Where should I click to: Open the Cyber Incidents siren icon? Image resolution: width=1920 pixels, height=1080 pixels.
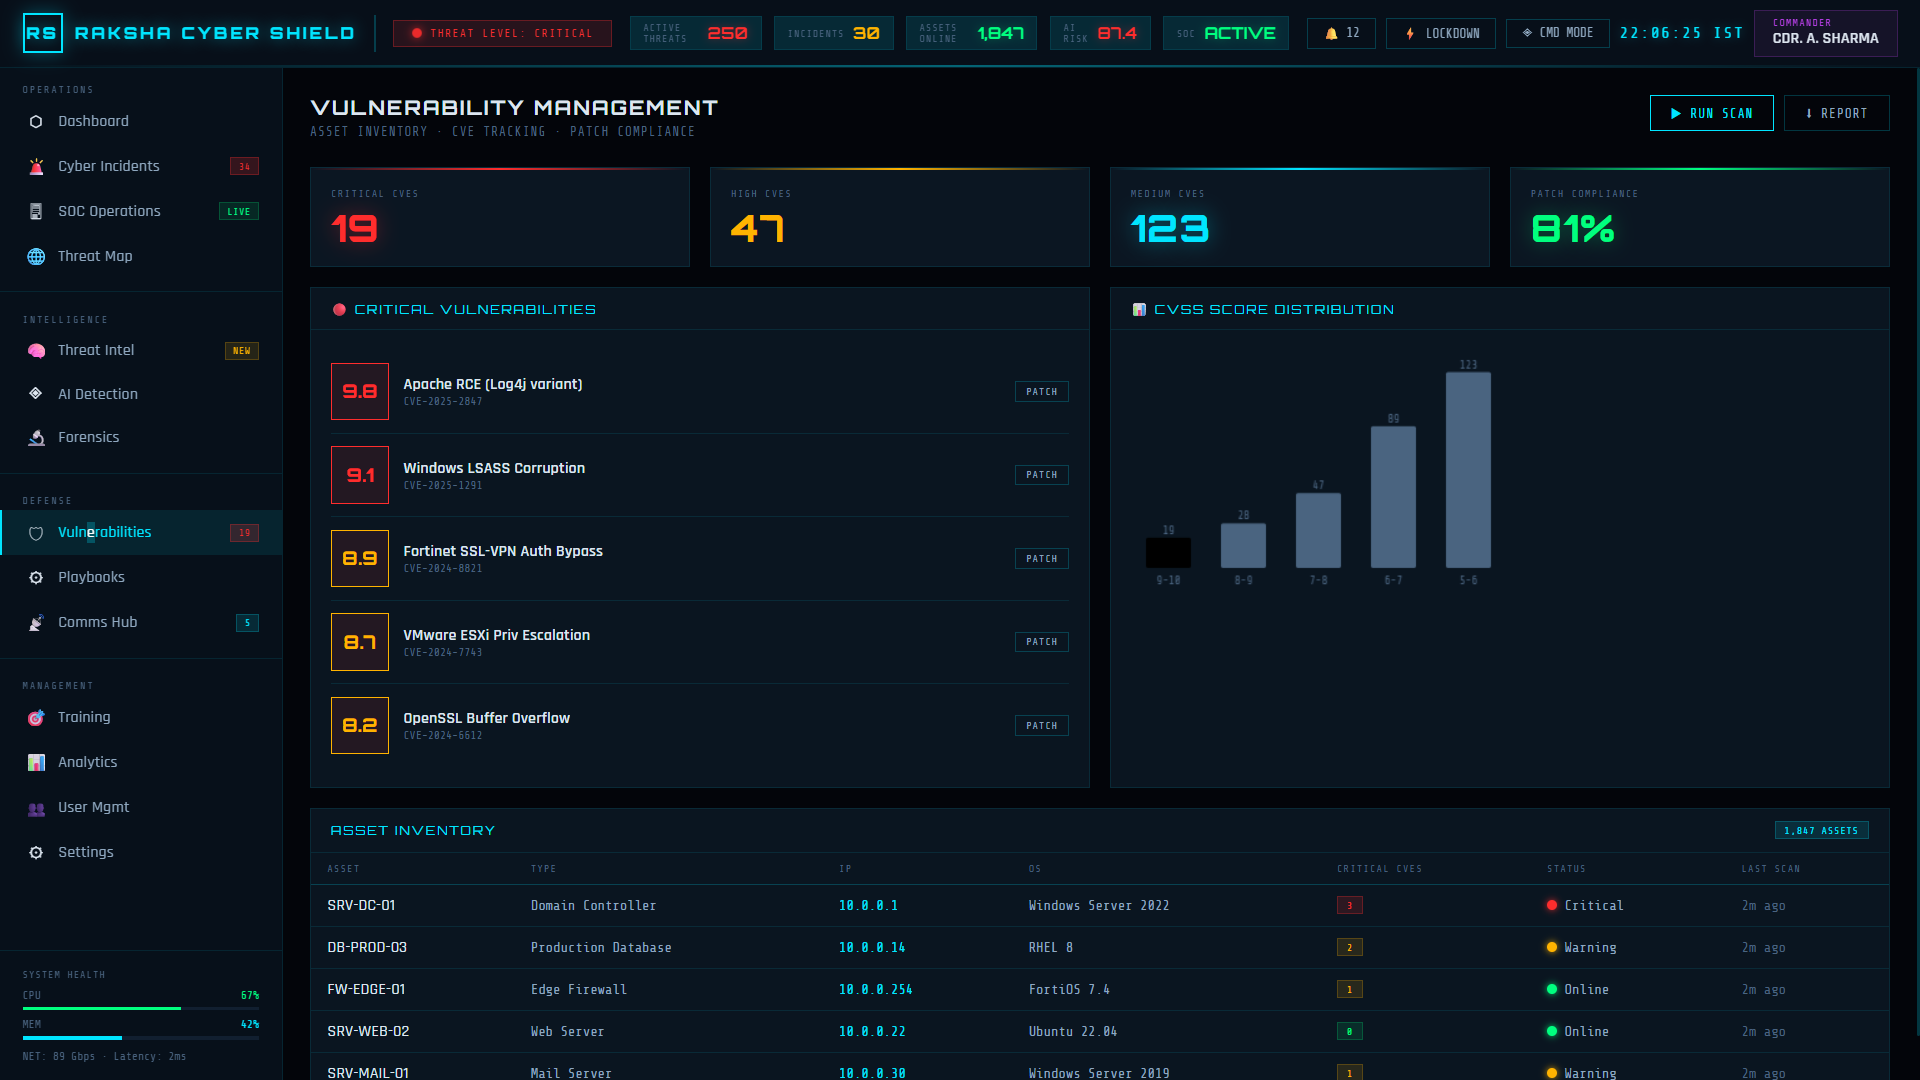36,167
